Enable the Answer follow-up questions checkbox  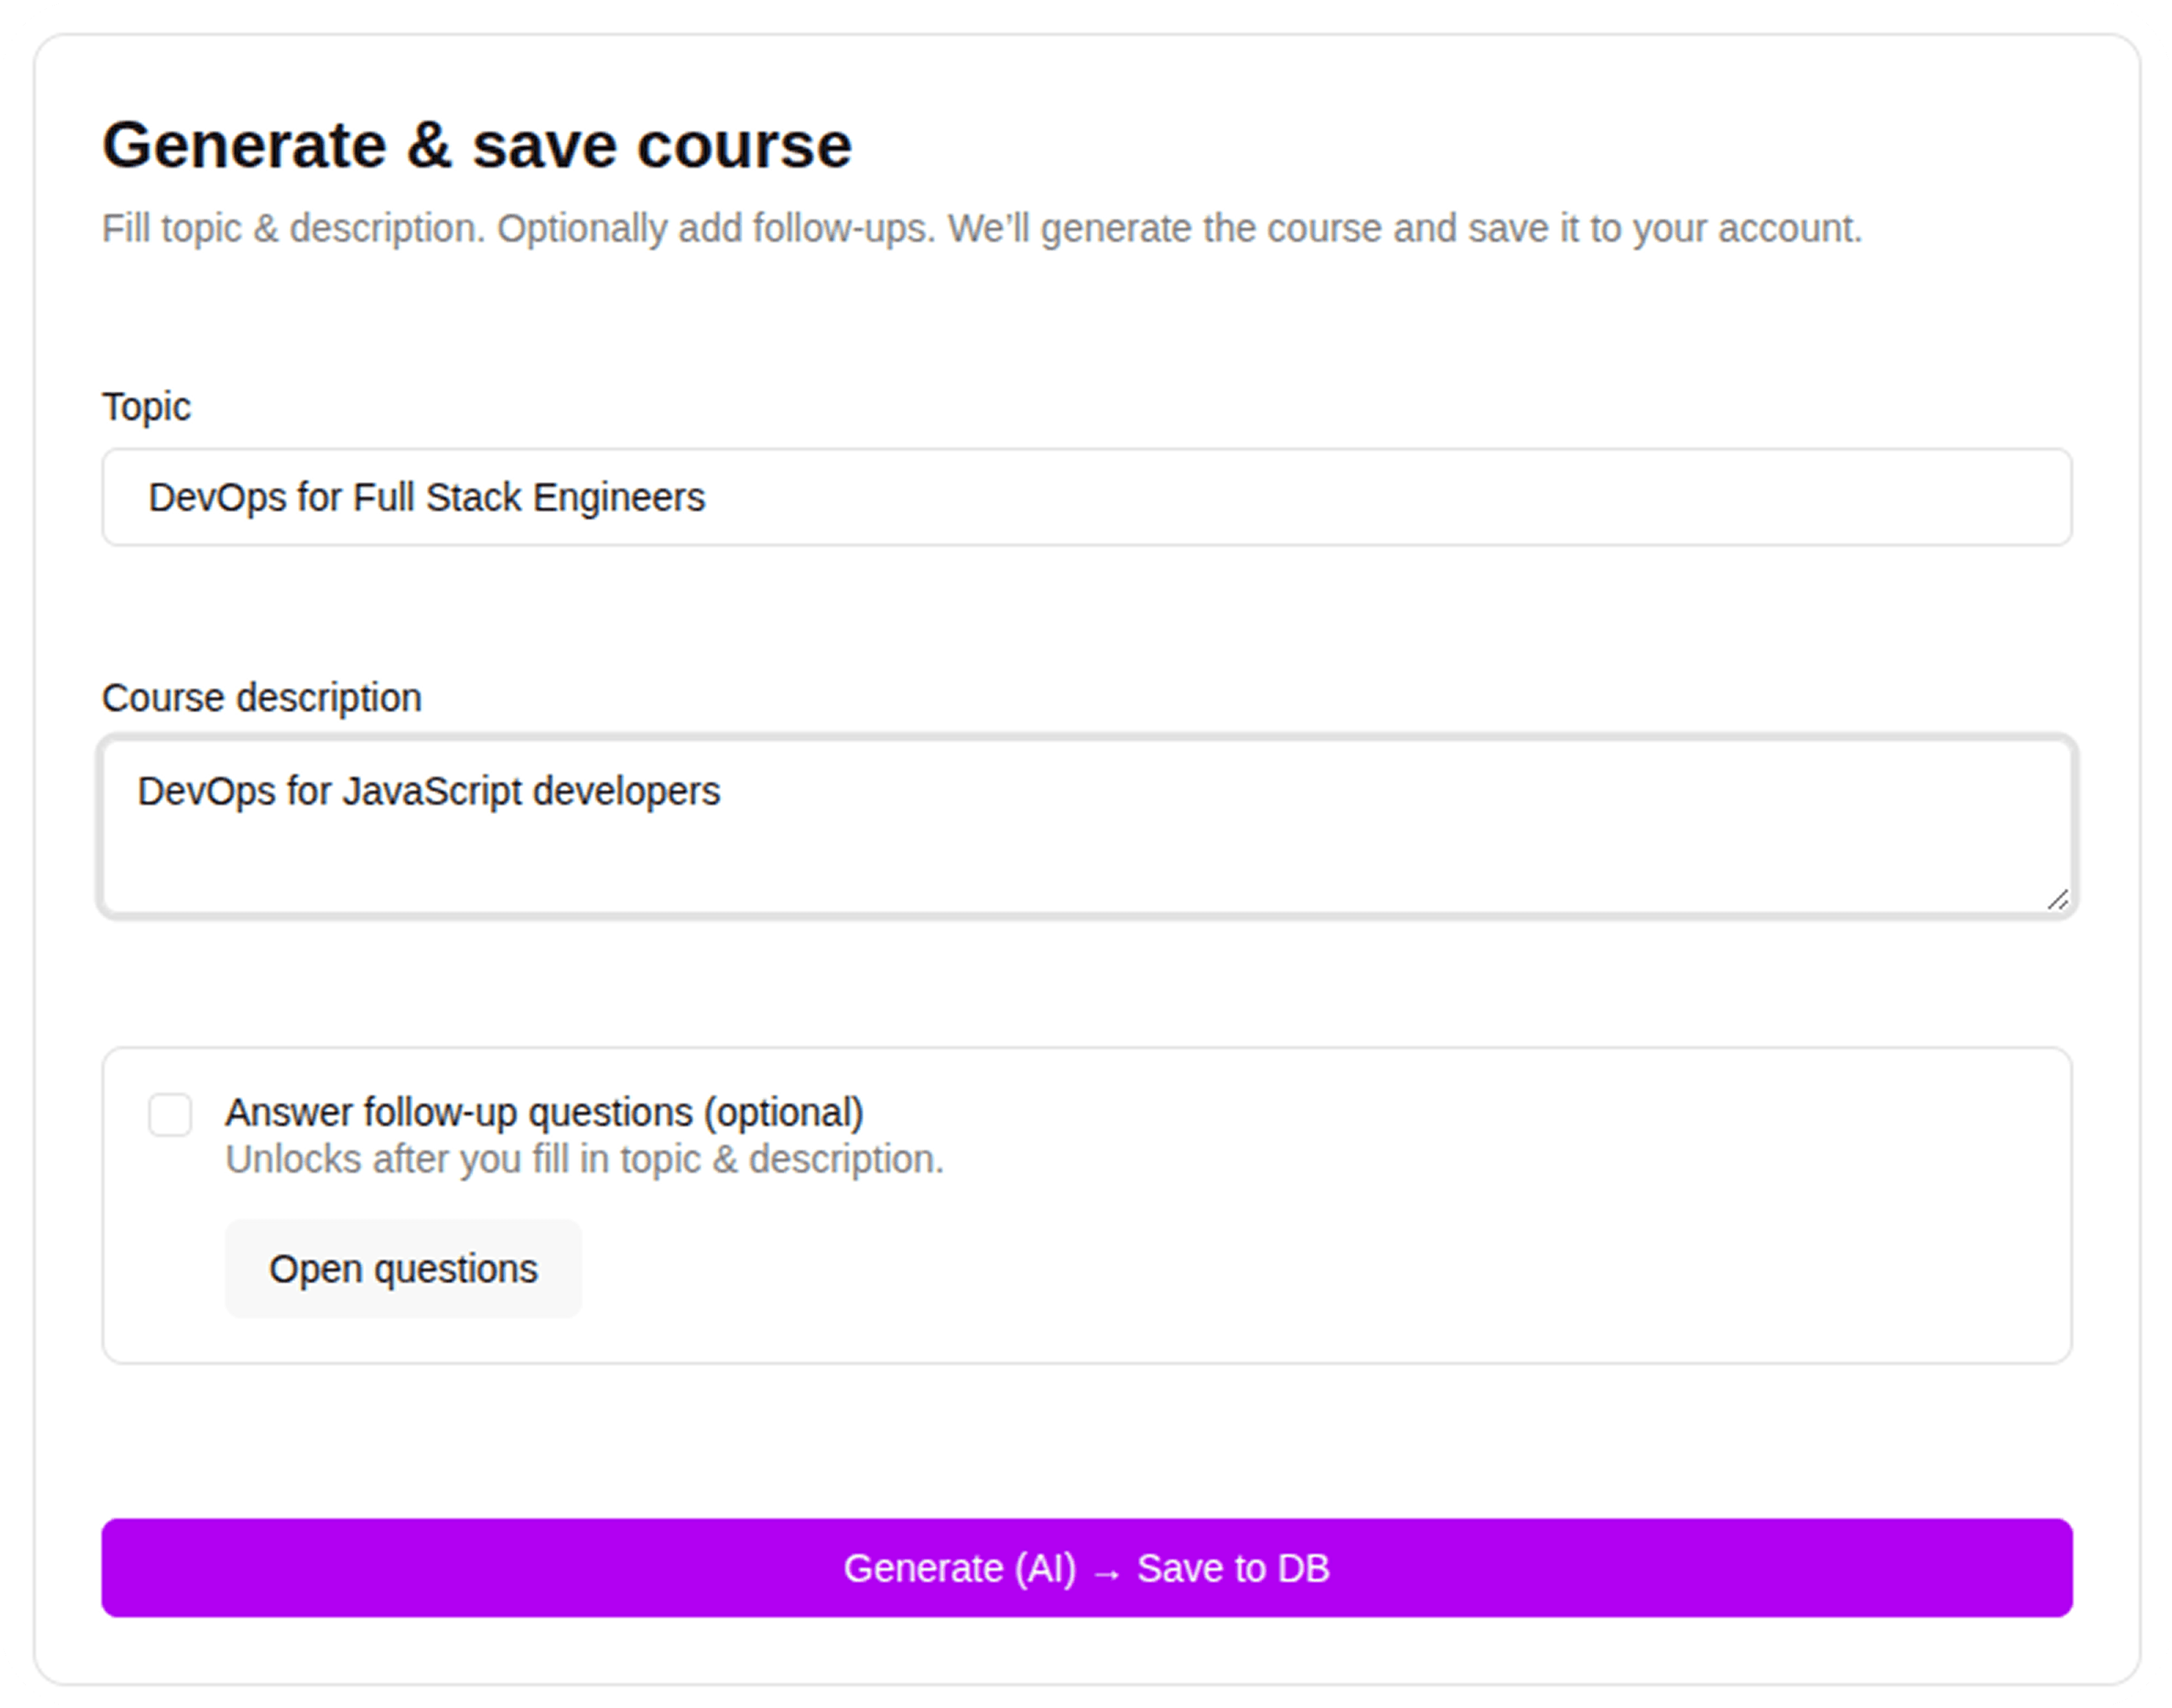pos(170,1114)
